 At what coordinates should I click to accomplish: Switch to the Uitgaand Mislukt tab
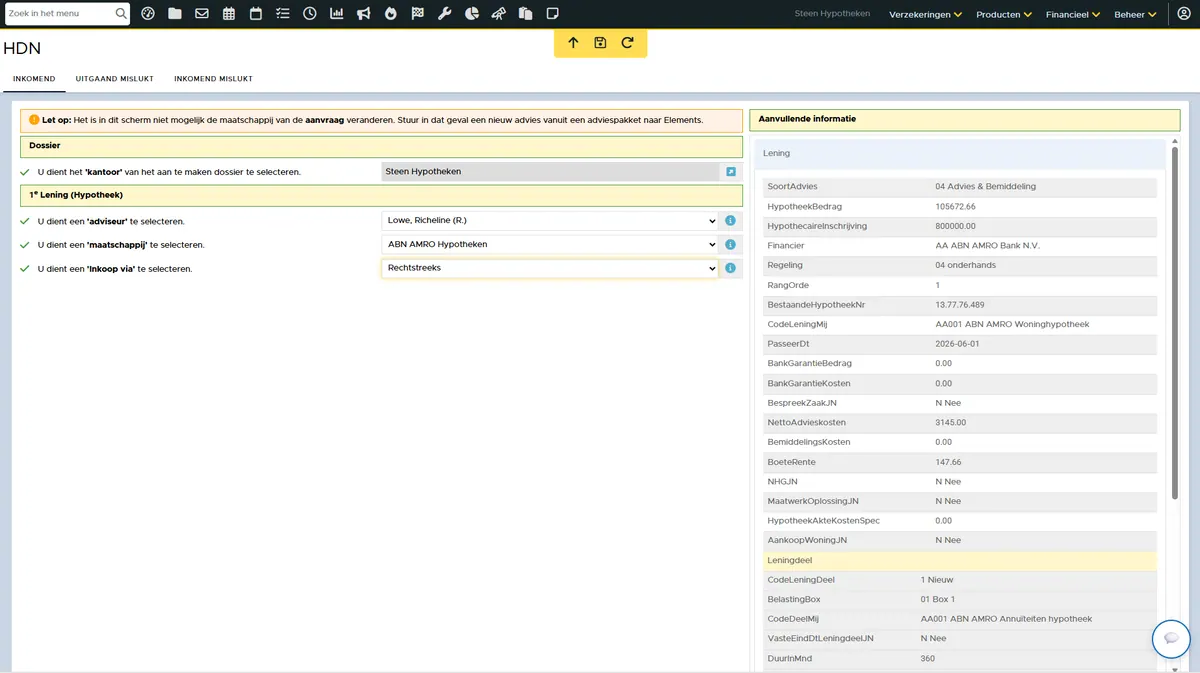pyautogui.click(x=113, y=79)
